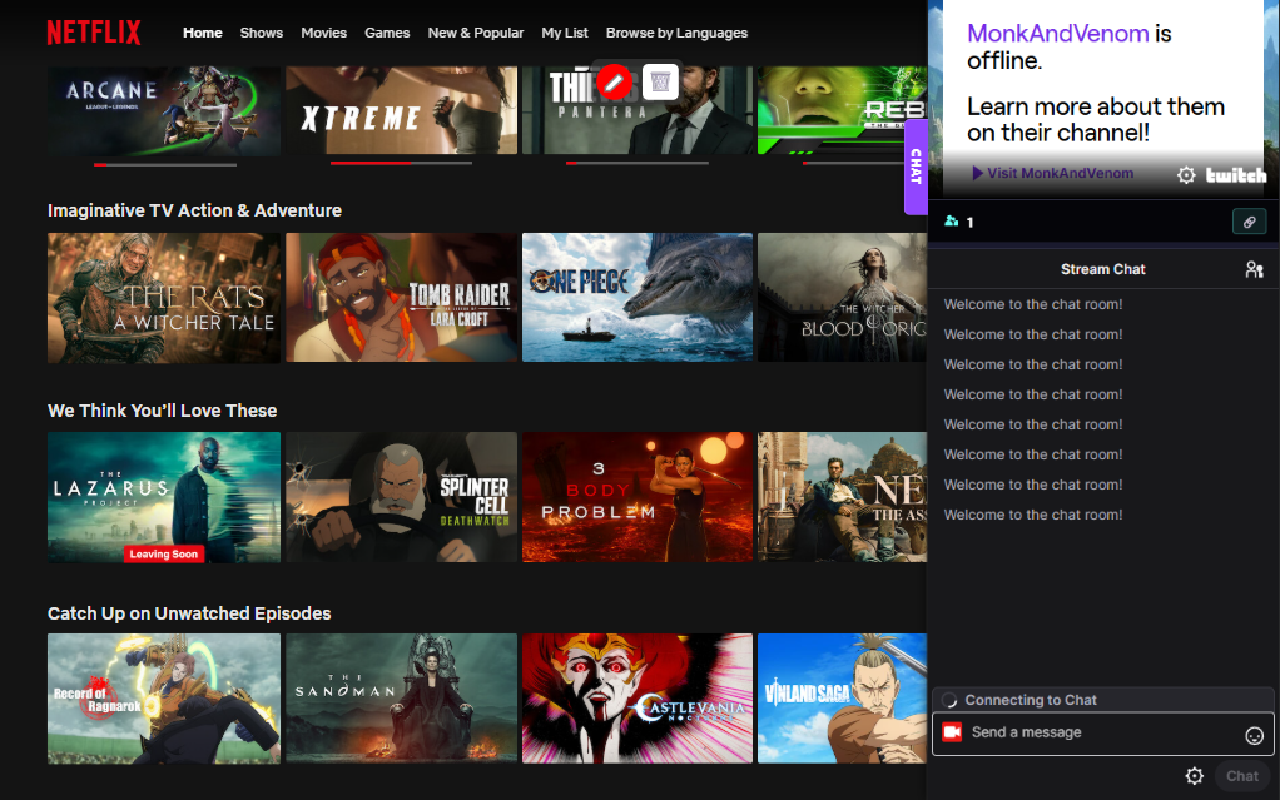Select the red pencil edit icon
The image size is (1280, 800).
(x=615, y=81)
